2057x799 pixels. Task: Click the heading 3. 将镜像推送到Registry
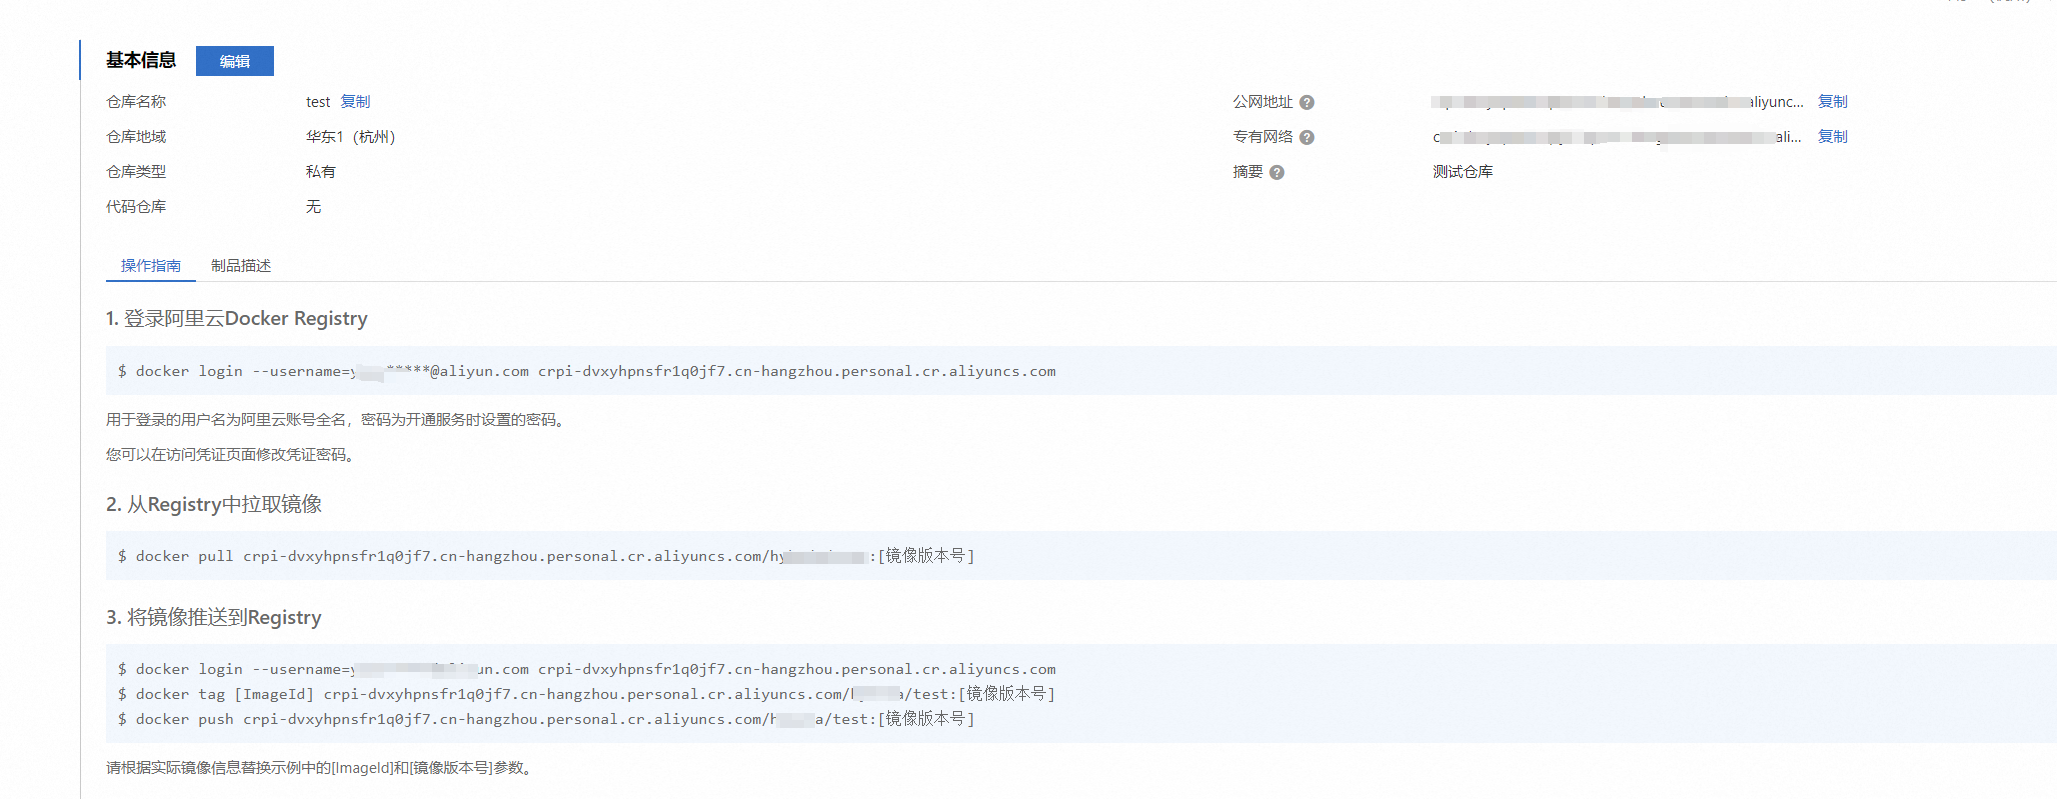[x=214, y=618]
